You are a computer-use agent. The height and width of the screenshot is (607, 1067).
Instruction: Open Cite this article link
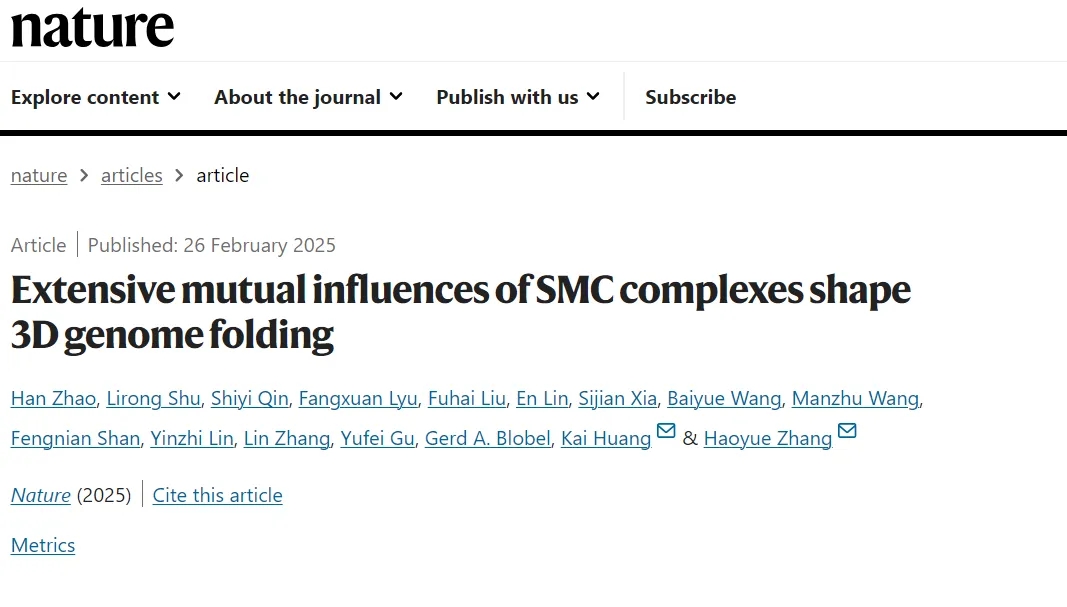tap(217, 495)
